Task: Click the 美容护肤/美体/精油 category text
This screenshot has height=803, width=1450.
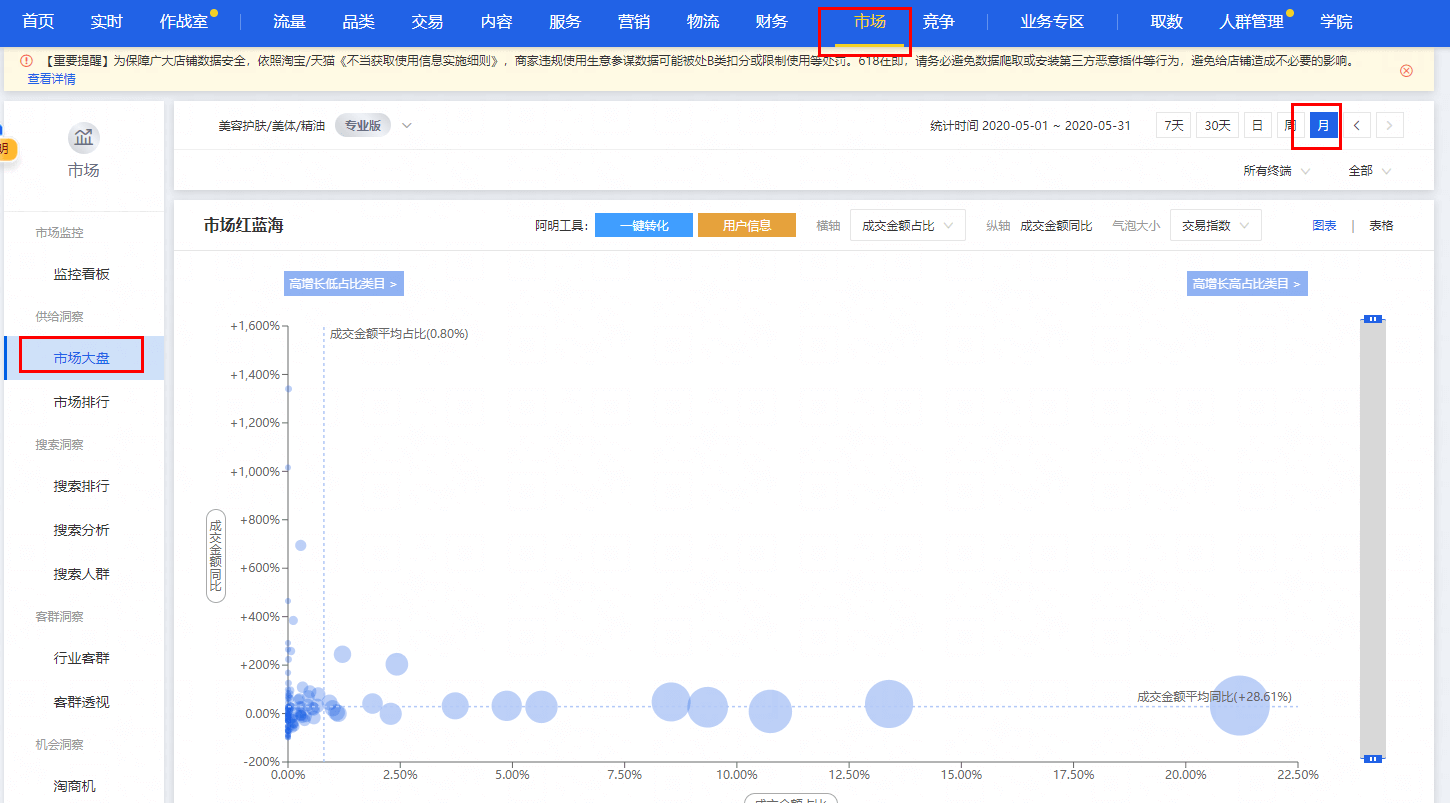Action: [272, 126]
